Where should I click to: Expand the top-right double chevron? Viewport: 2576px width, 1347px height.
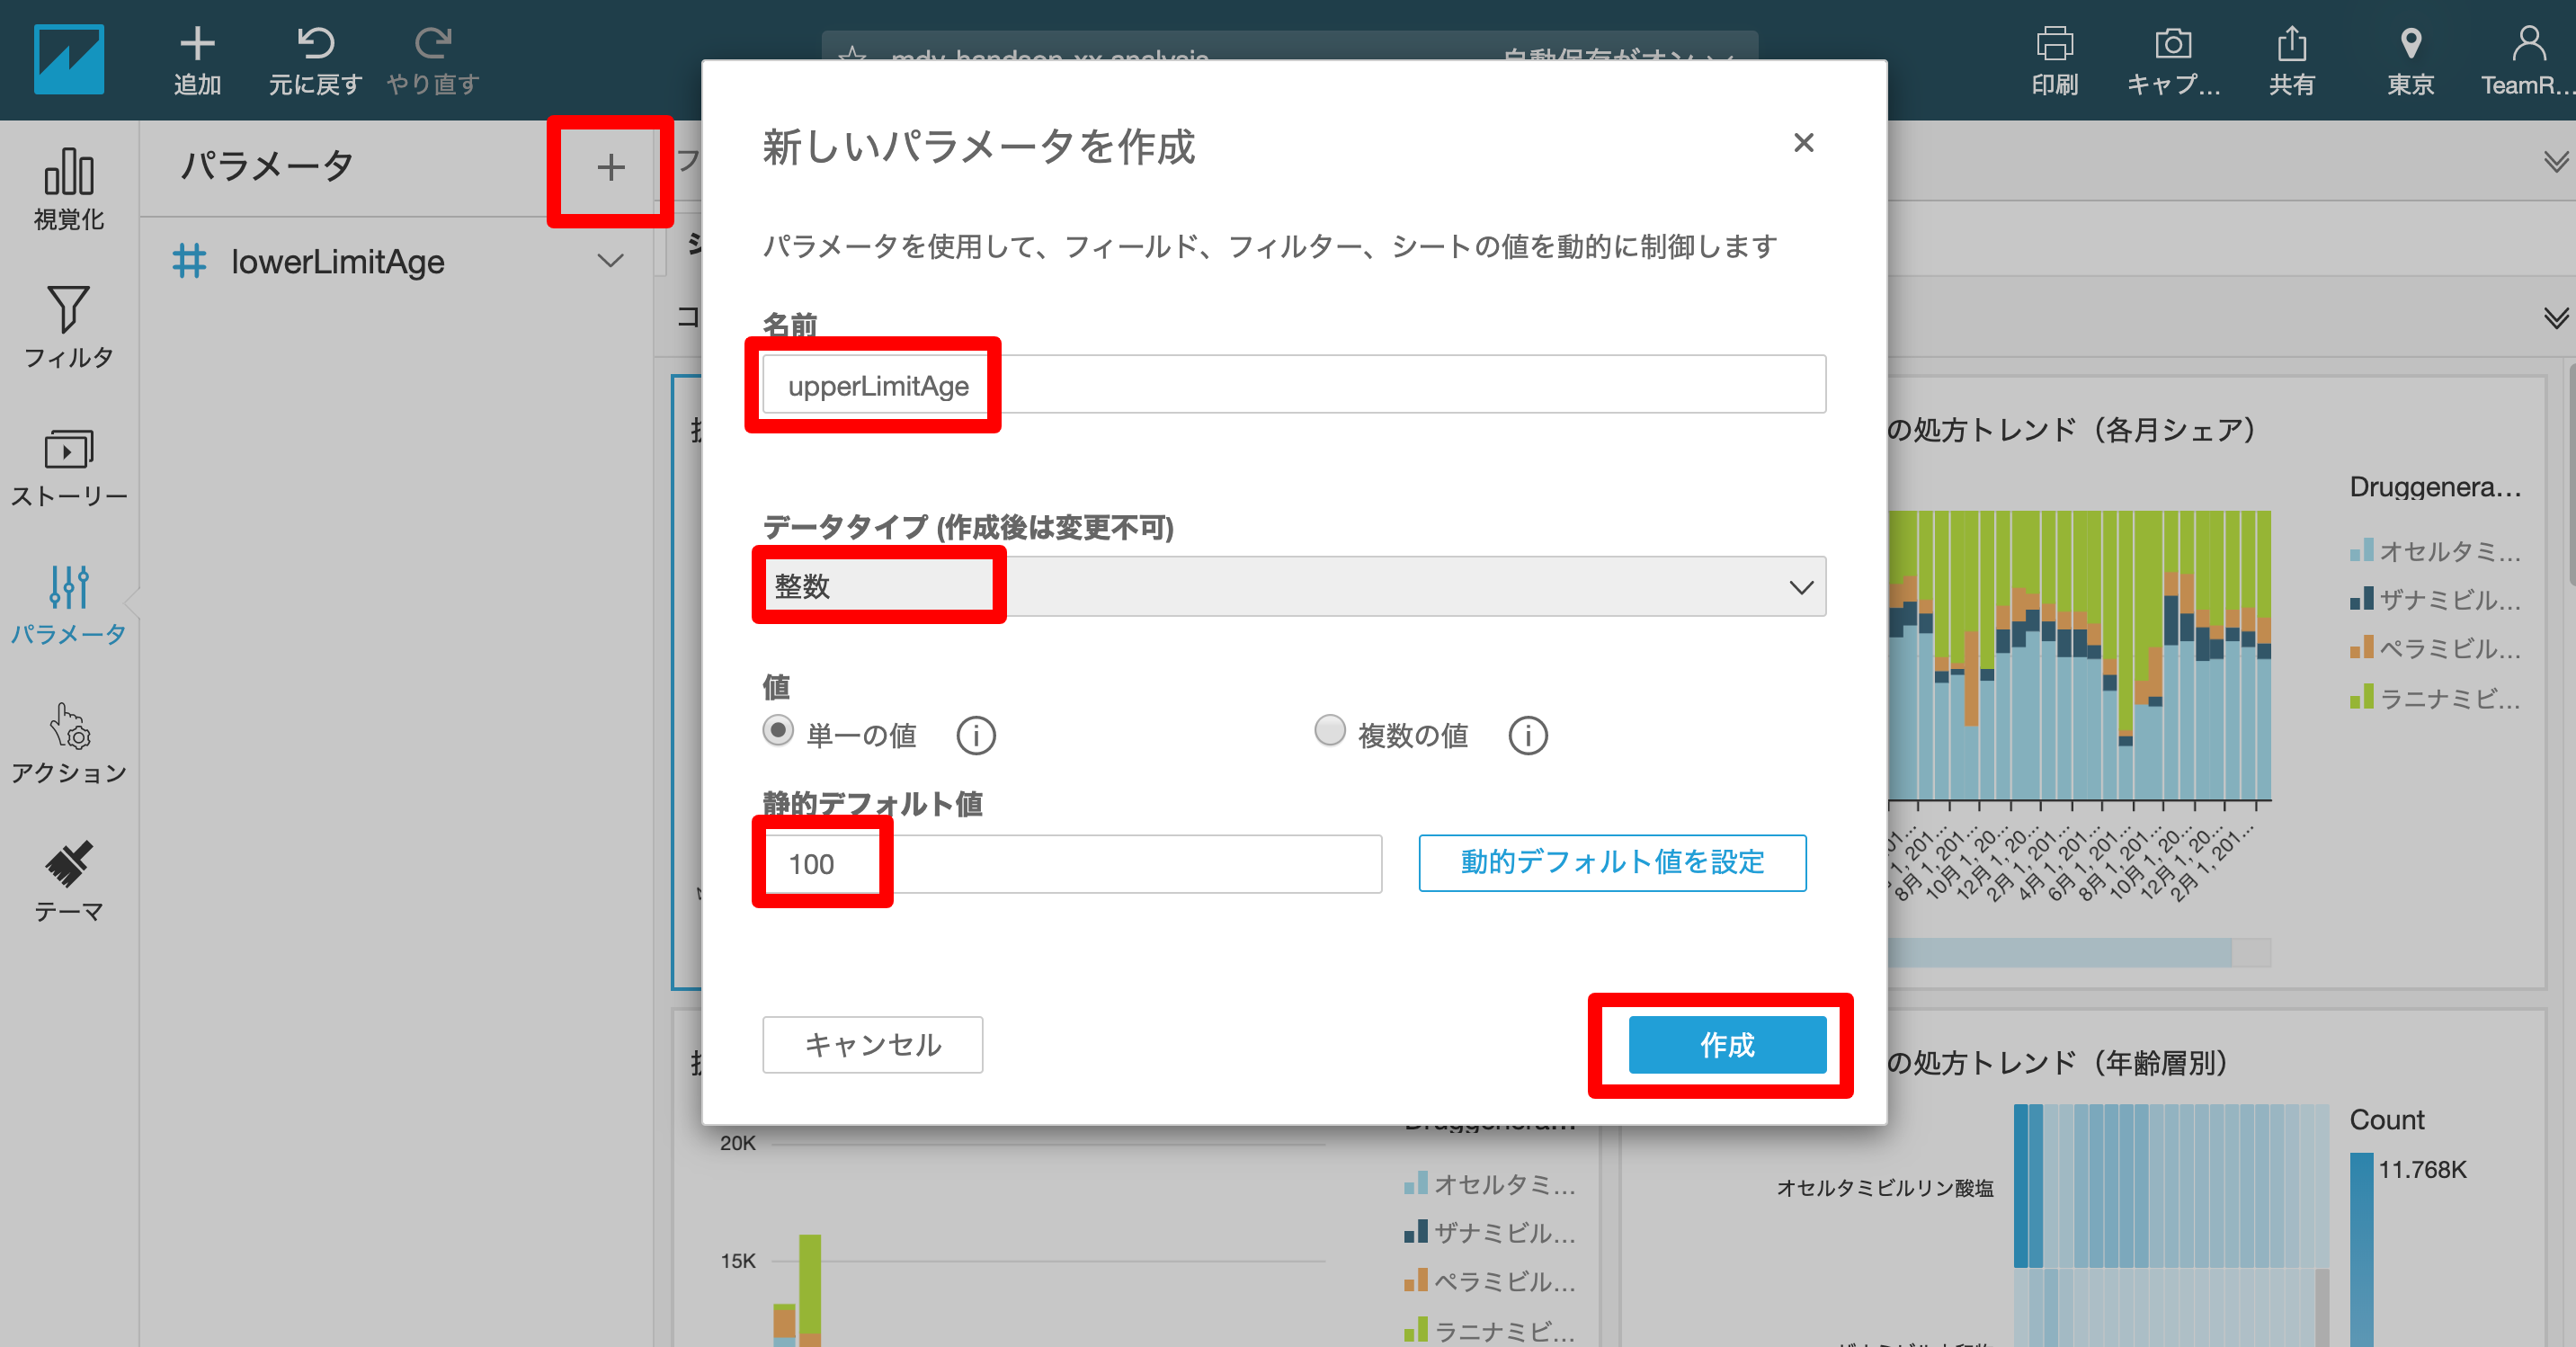click(x=2556, y=162)
